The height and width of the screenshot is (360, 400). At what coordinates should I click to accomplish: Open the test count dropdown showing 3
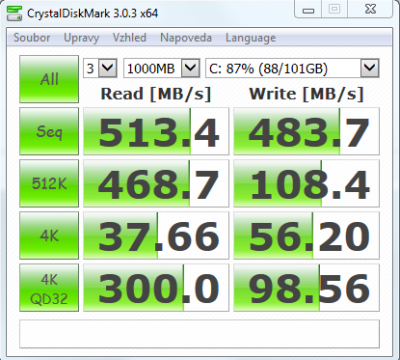[100, 68]
